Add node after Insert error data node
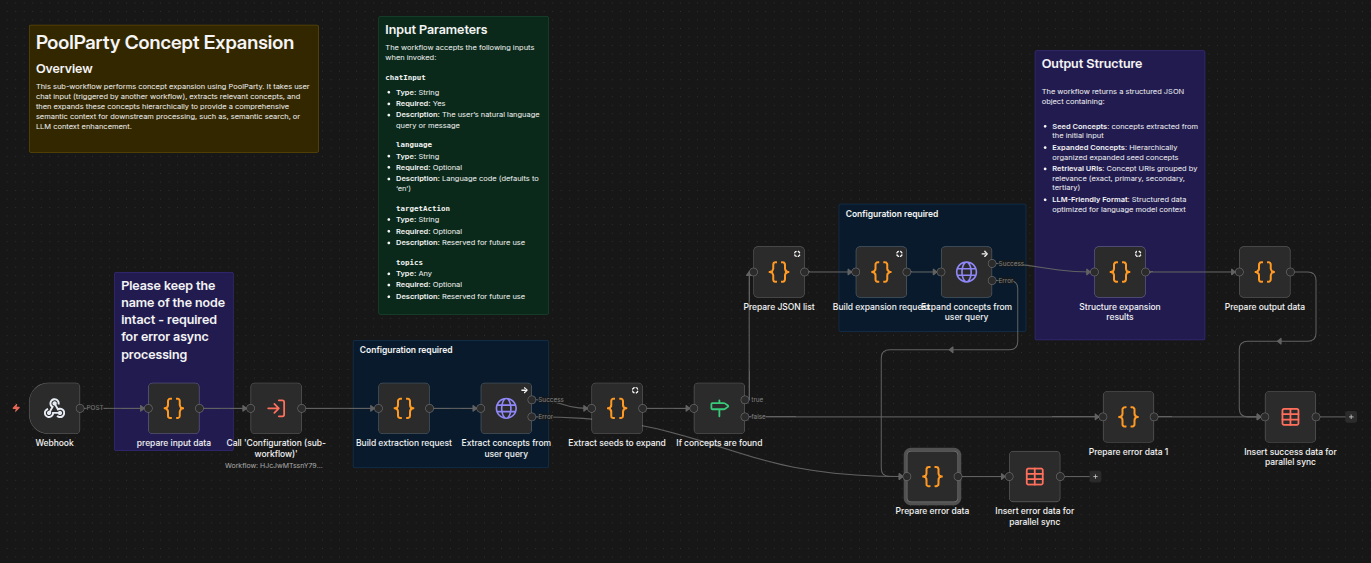Image resolution: width=1371 pixels, height=563 pixels. [1095, 476]
